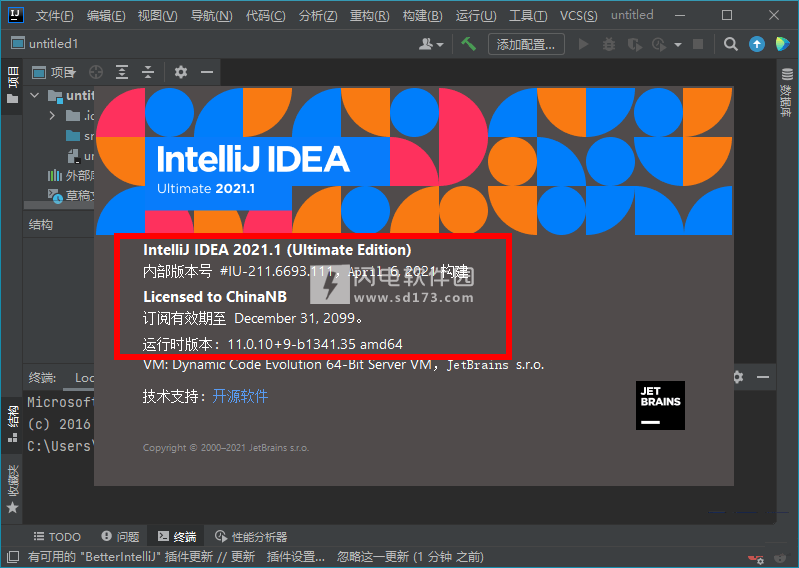Click the project panel horizontal scrollbar
Screen dimensions: 799x568
pos(59,205)
